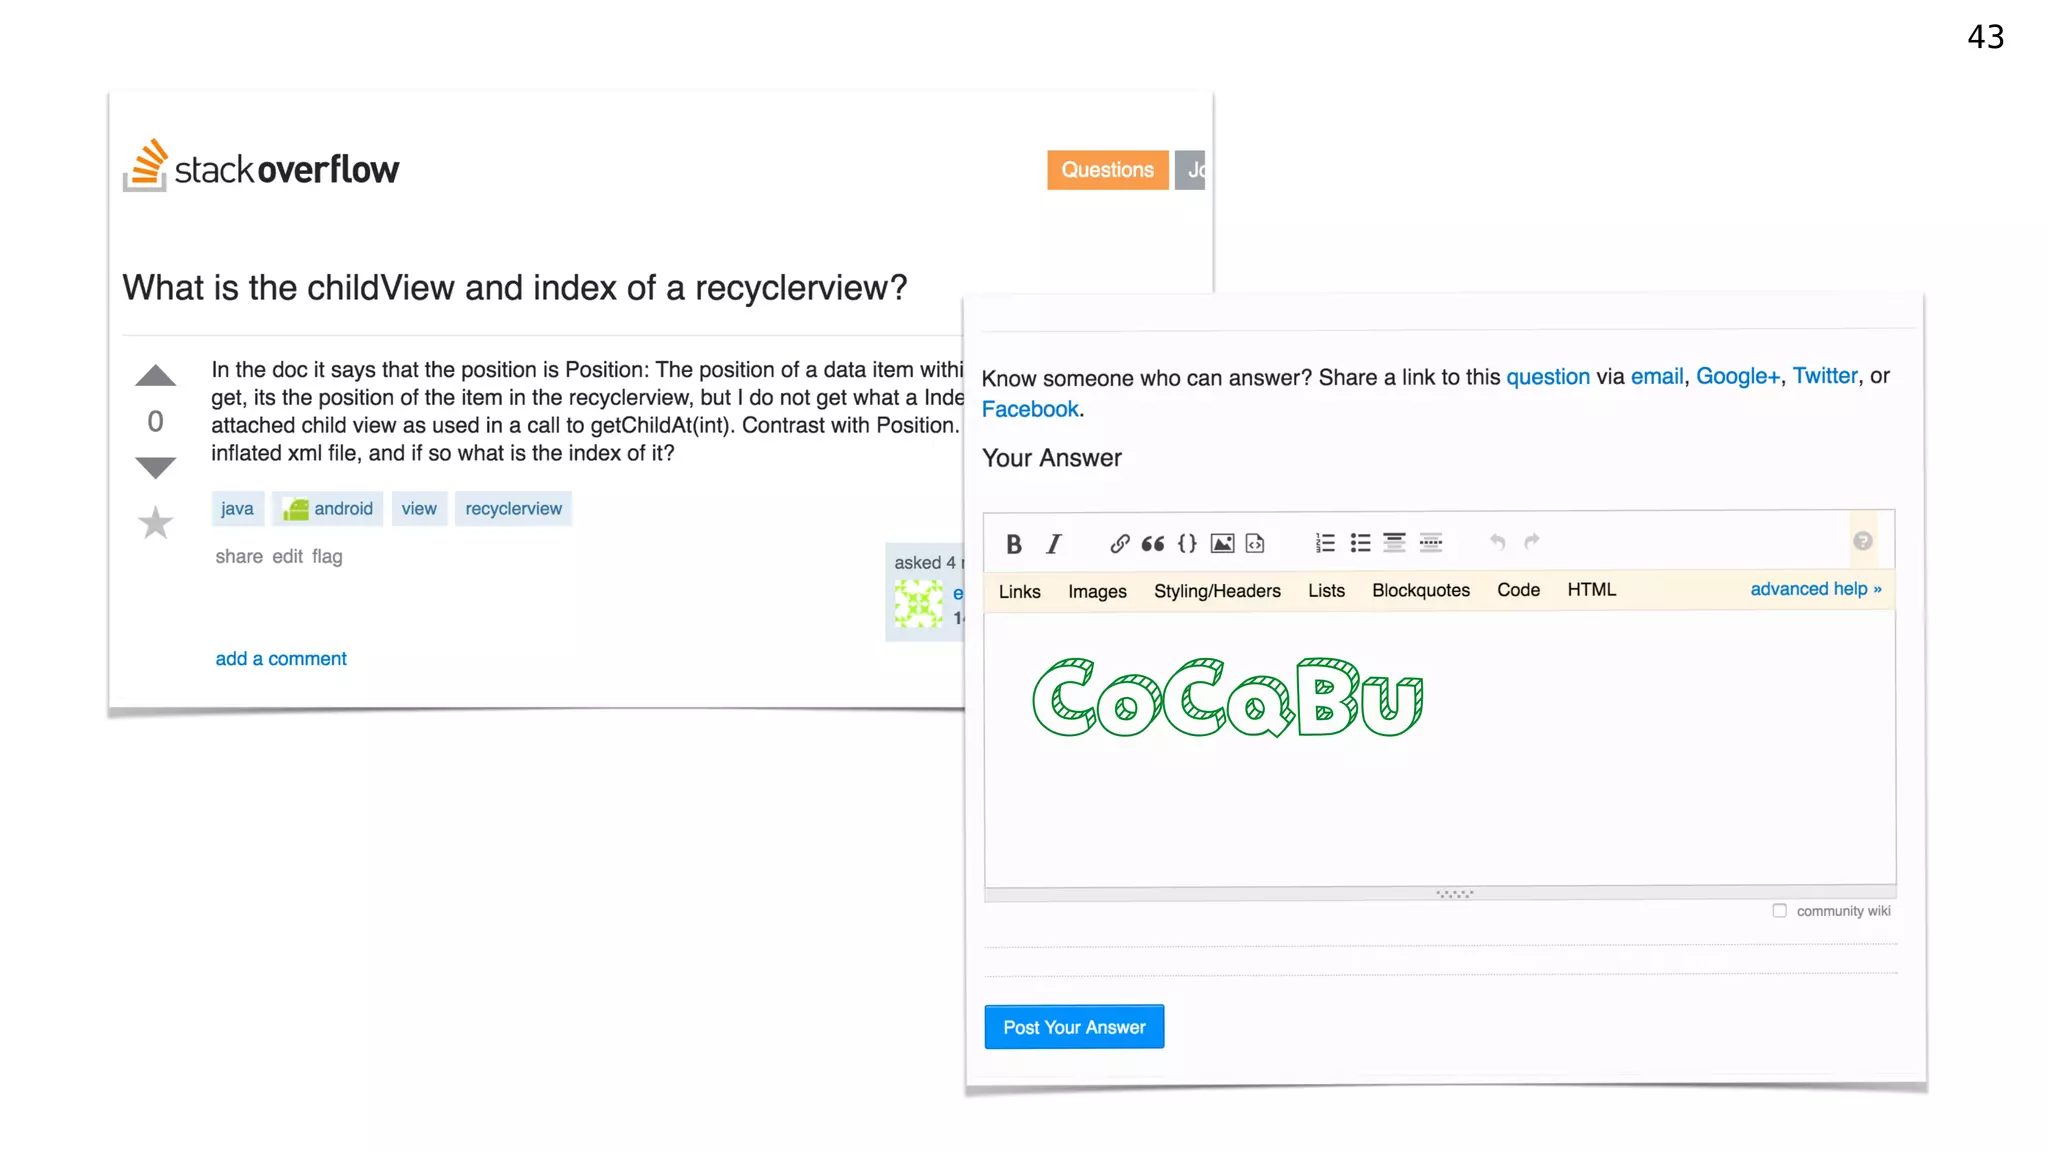Click the Italic formatting icon

tap(1053, 543)
